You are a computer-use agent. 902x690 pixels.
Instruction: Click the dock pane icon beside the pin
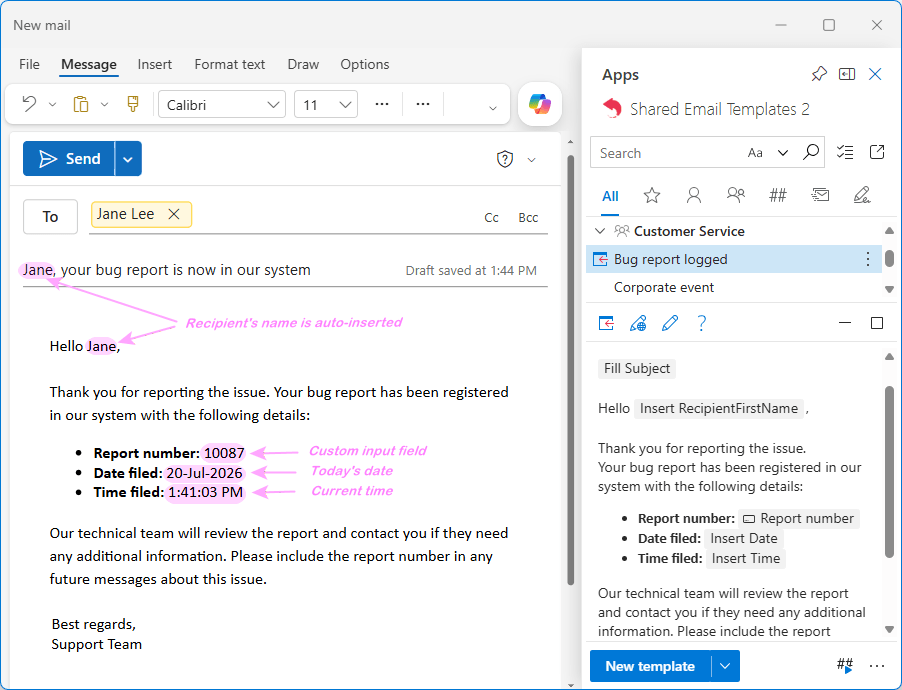click(847, 74)
